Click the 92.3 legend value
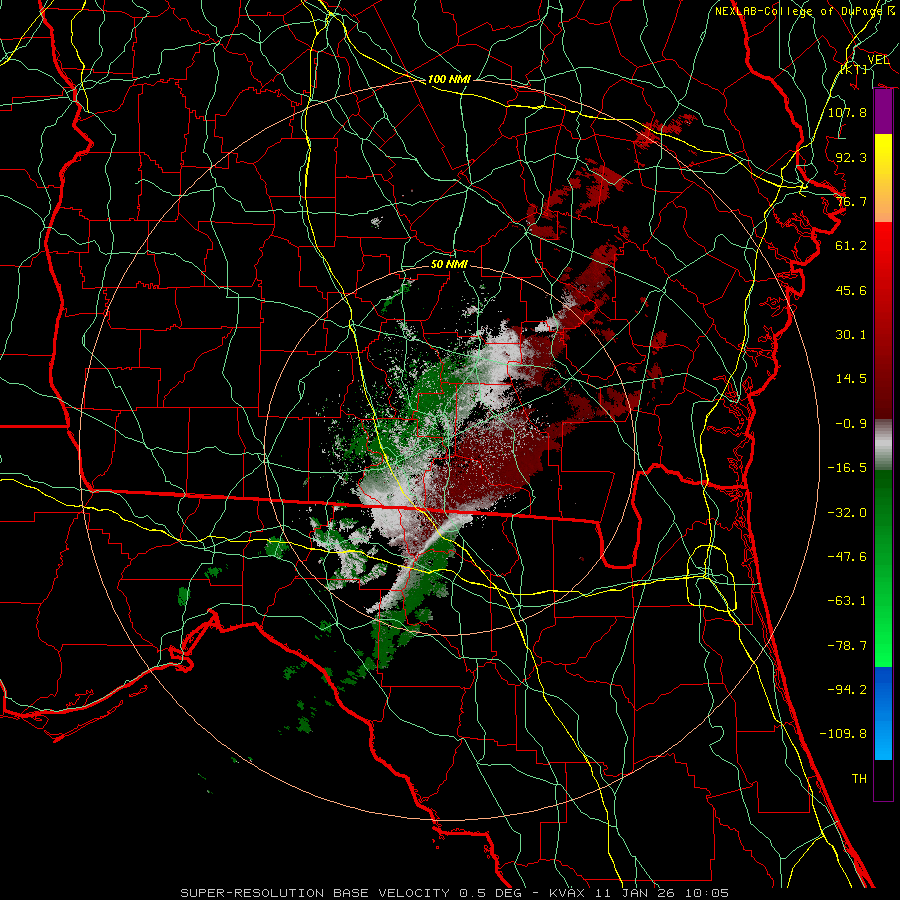Image resolution: width=900 pixels, height=900 pixels. (851, 157)
